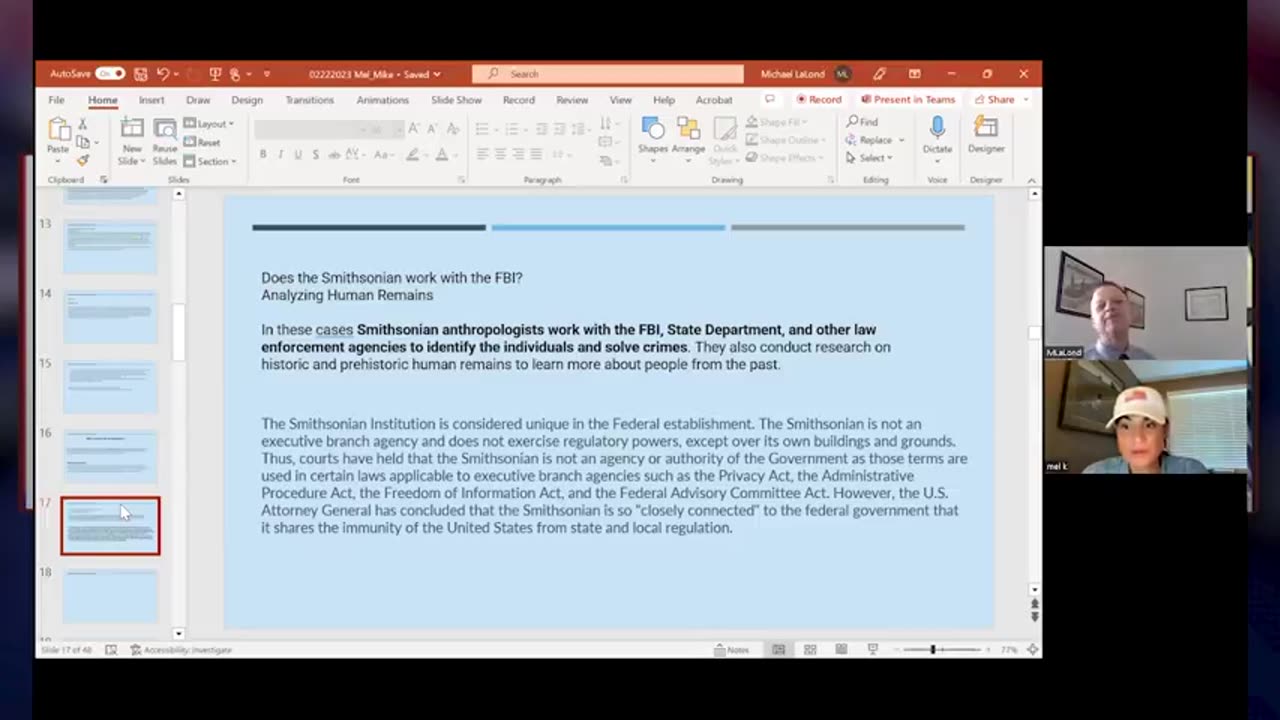Toggle Underline formatting
1280x720 pixels.
pyautogui.click(x=298, y=155)
